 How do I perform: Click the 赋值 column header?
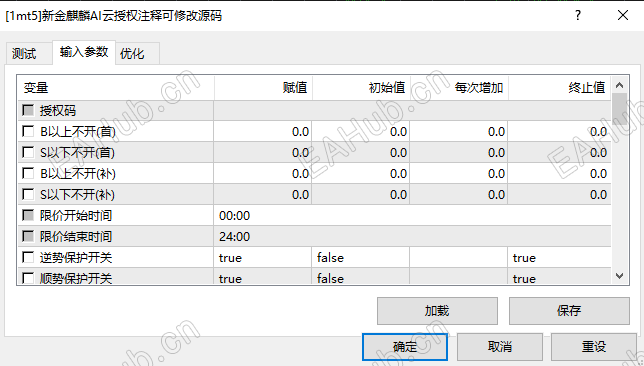tap(263, 87)
